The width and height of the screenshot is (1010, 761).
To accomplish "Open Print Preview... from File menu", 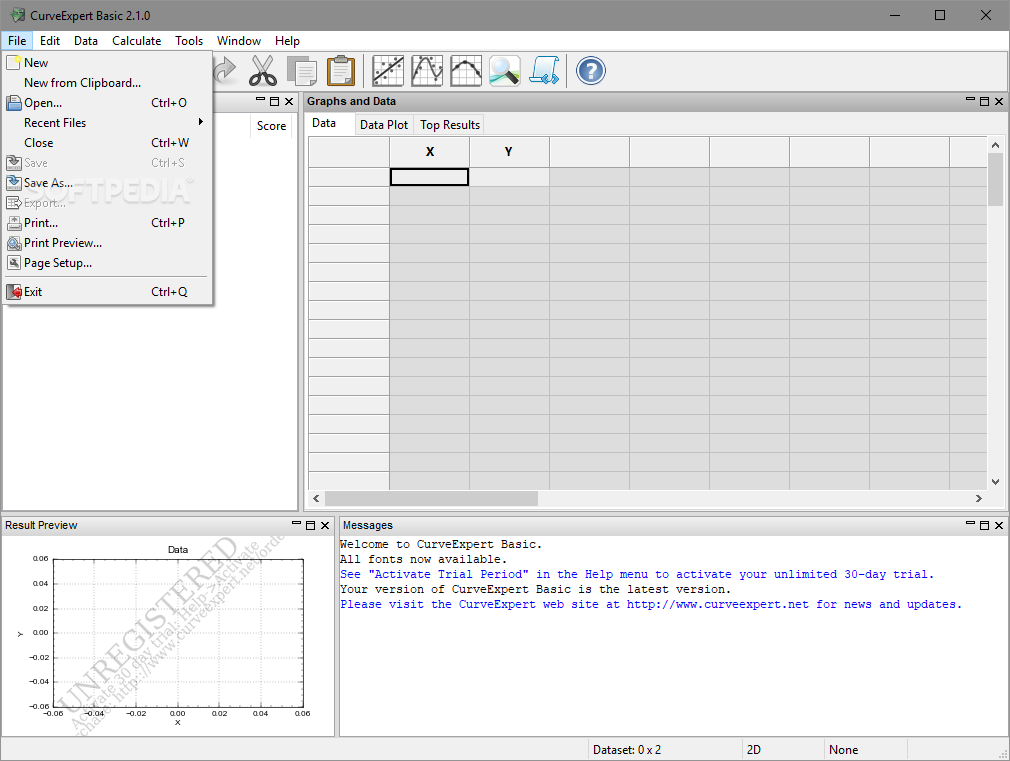I will [107, 242].
